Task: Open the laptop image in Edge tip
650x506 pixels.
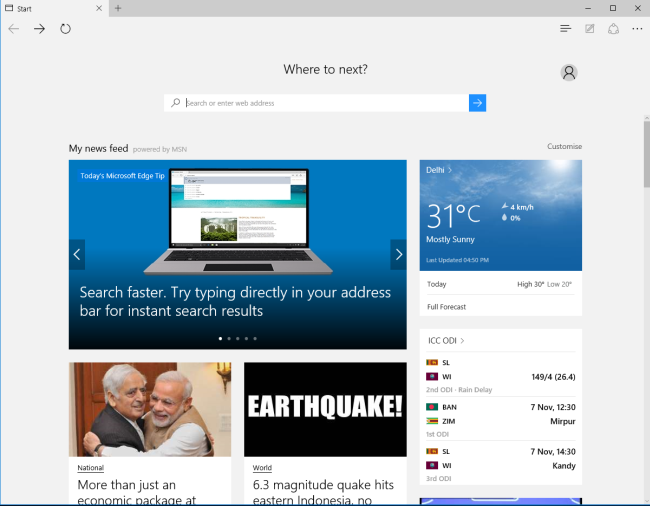Action: tap(238, 221)
